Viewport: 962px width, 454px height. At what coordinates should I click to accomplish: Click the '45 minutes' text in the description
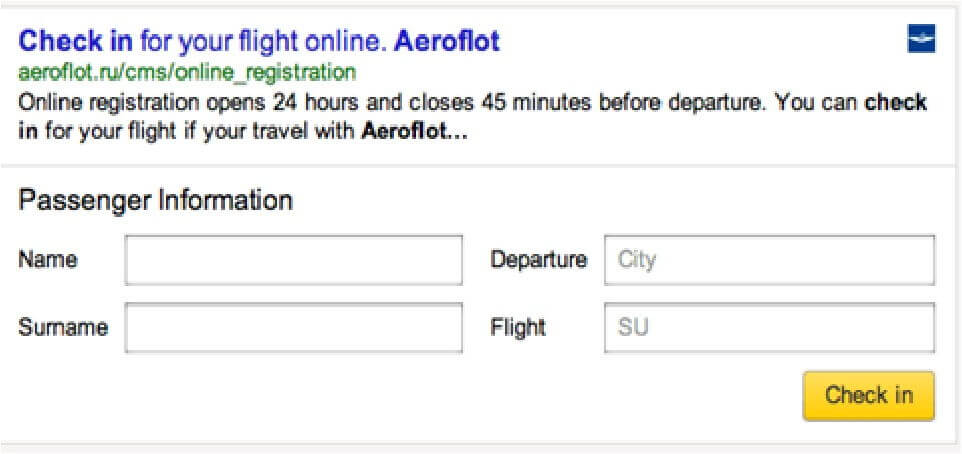click(x=536, y=102)
